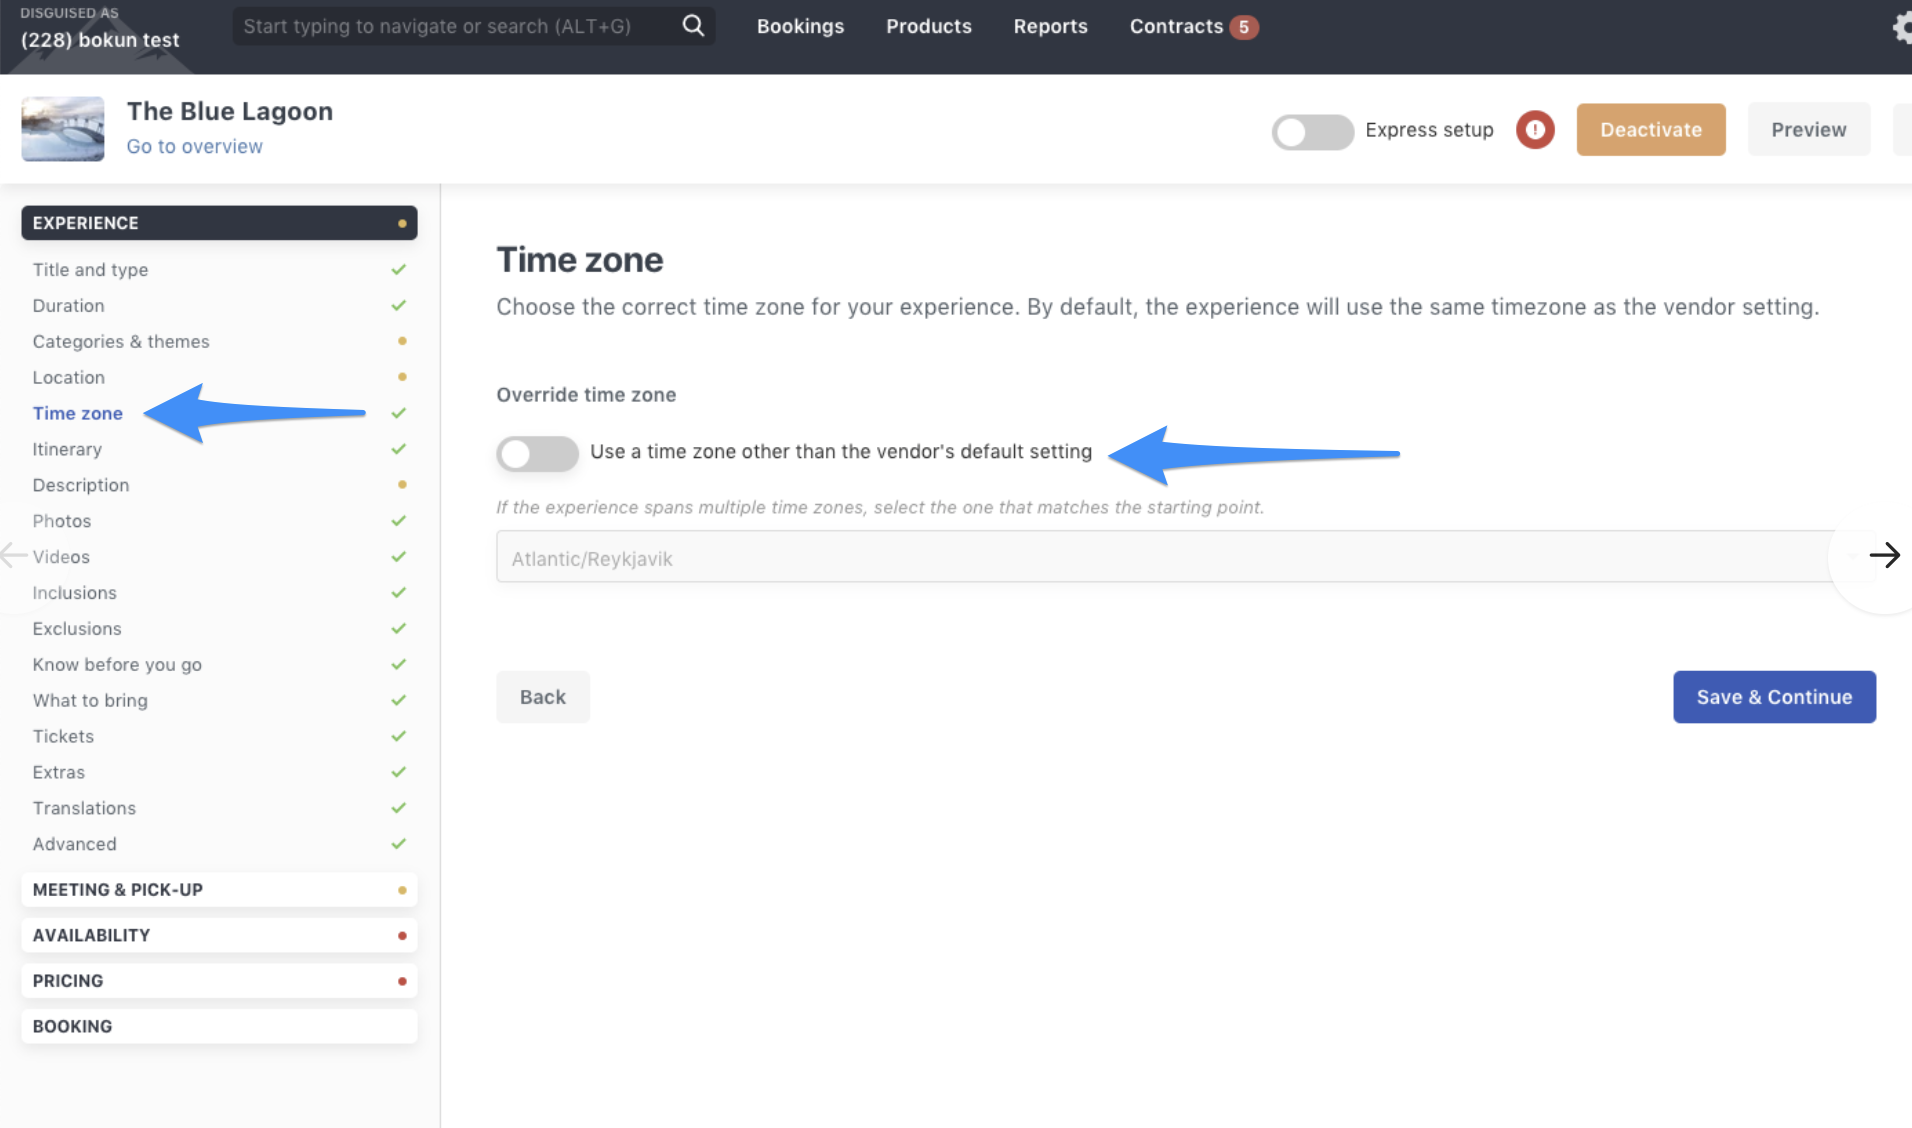Click the Back button
Image resolution: width=1912 pixels, height=1128 pixels.
pos(543,697)
